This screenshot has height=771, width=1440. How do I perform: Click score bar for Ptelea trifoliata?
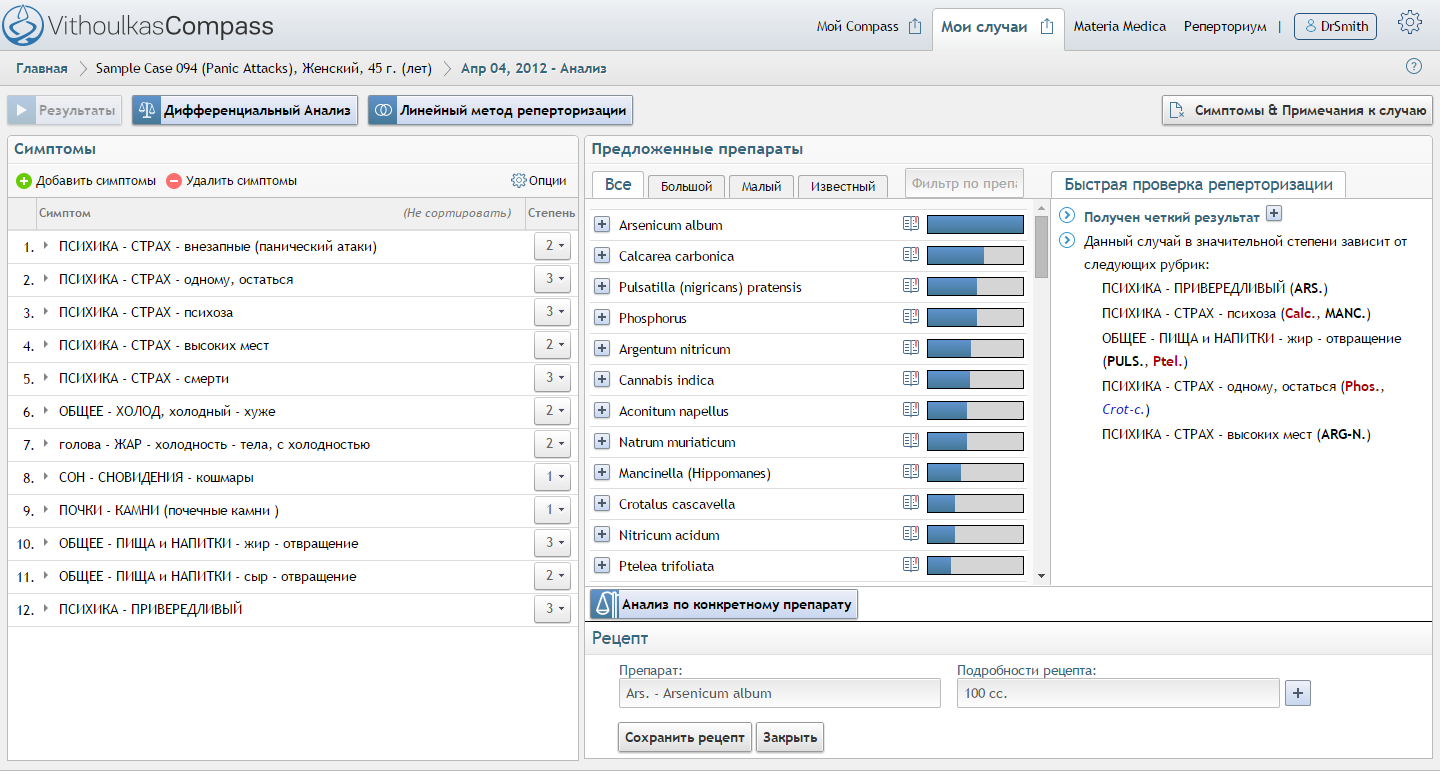click(975, 566)
